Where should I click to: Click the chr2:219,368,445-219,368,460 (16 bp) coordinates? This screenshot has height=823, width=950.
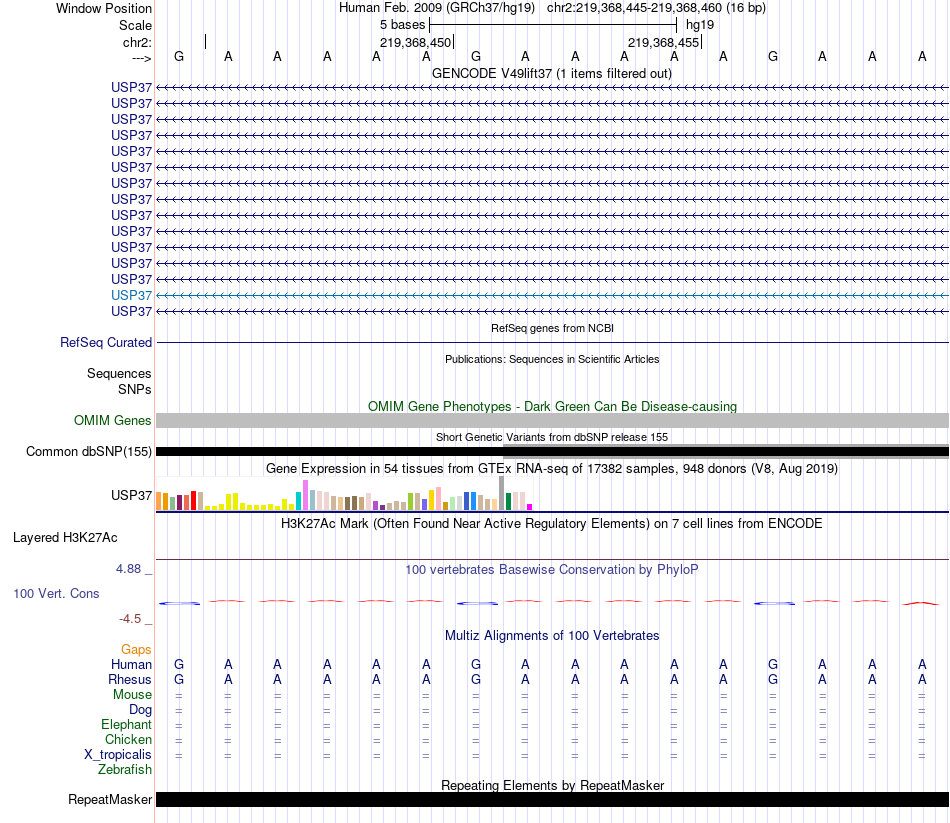[x=656, y=8]
